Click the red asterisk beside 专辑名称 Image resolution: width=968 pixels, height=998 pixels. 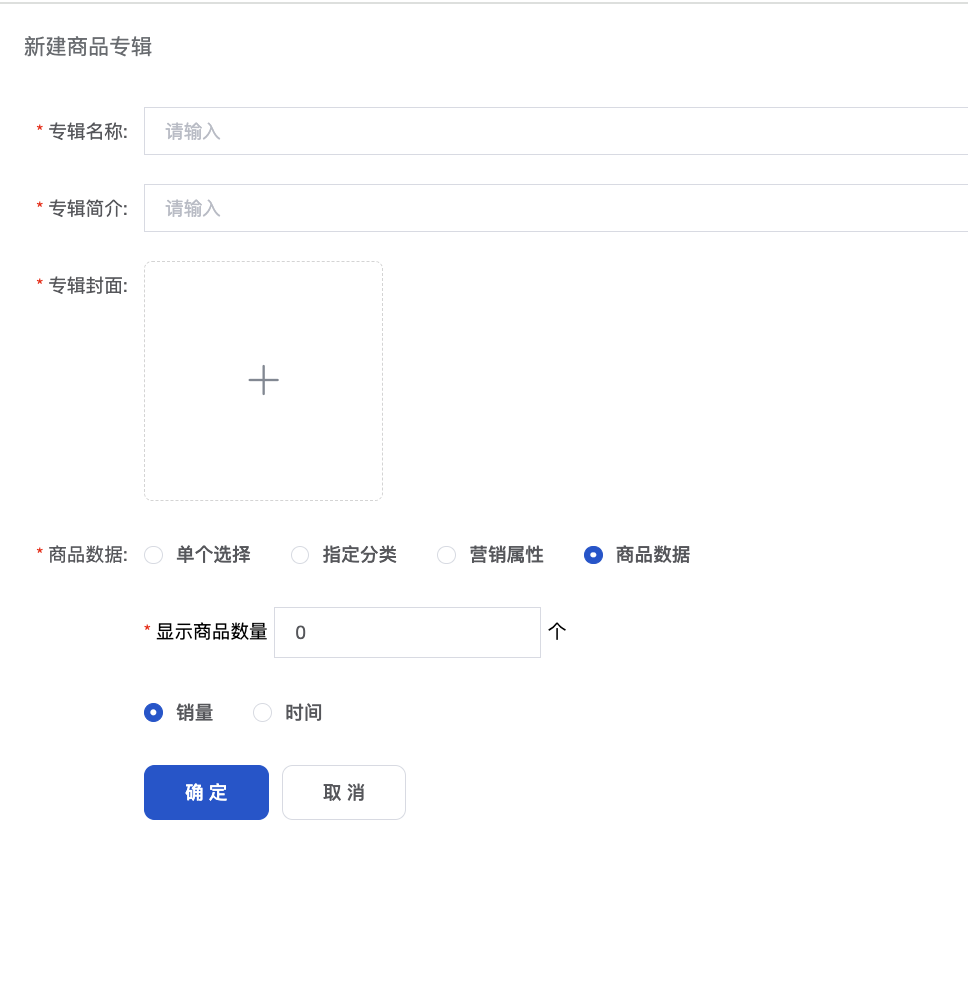(40, 131)
